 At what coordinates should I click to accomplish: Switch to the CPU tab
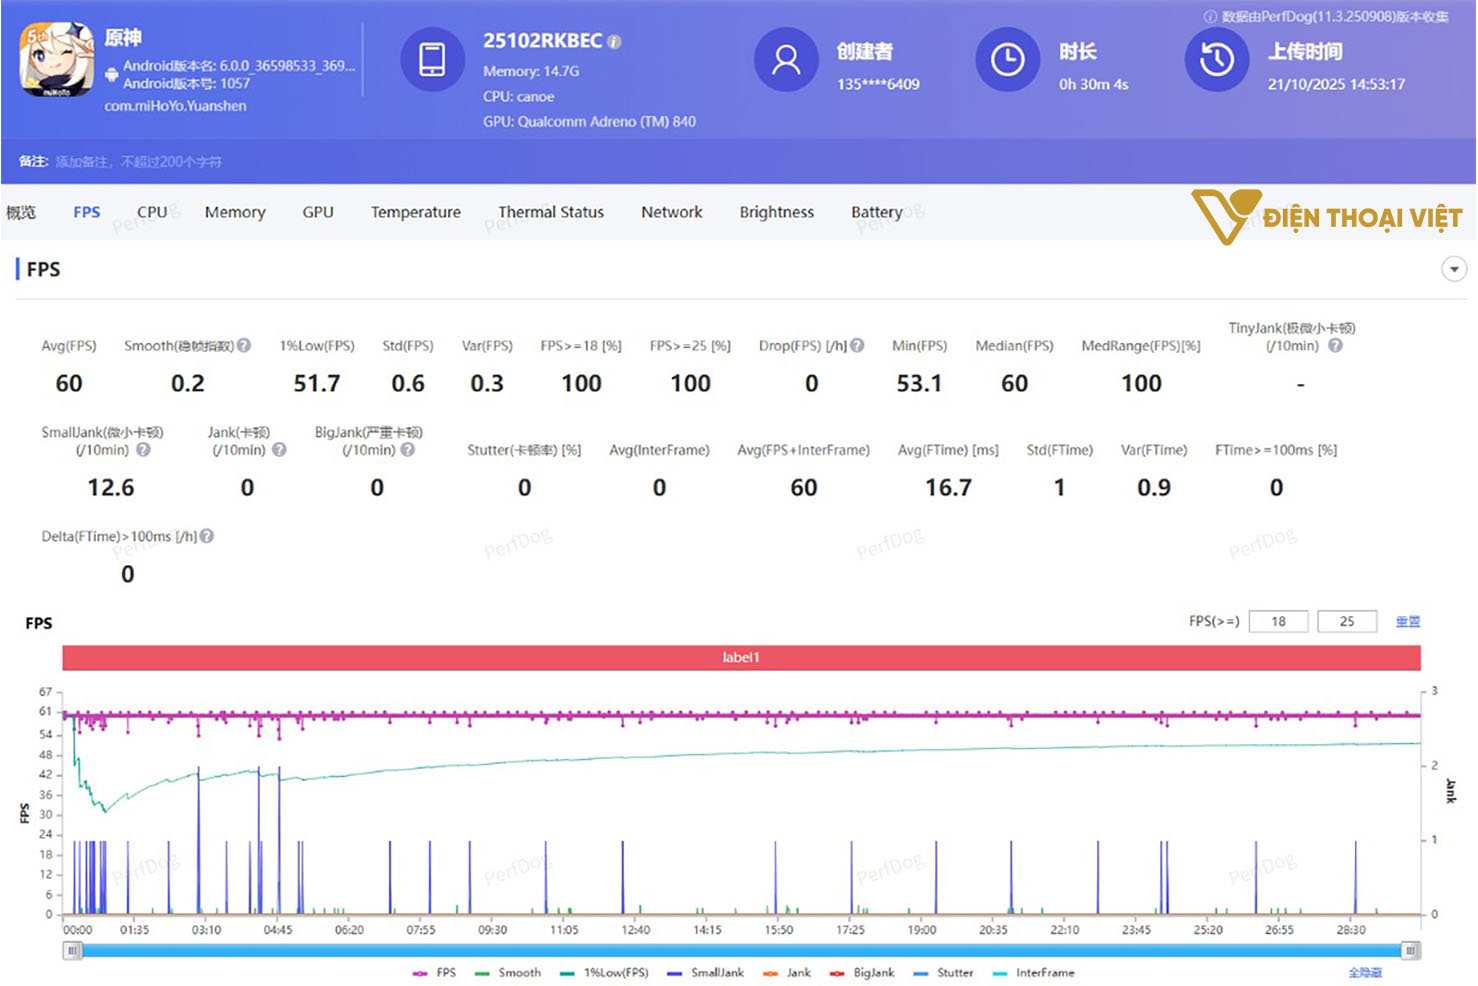point(152,212)
